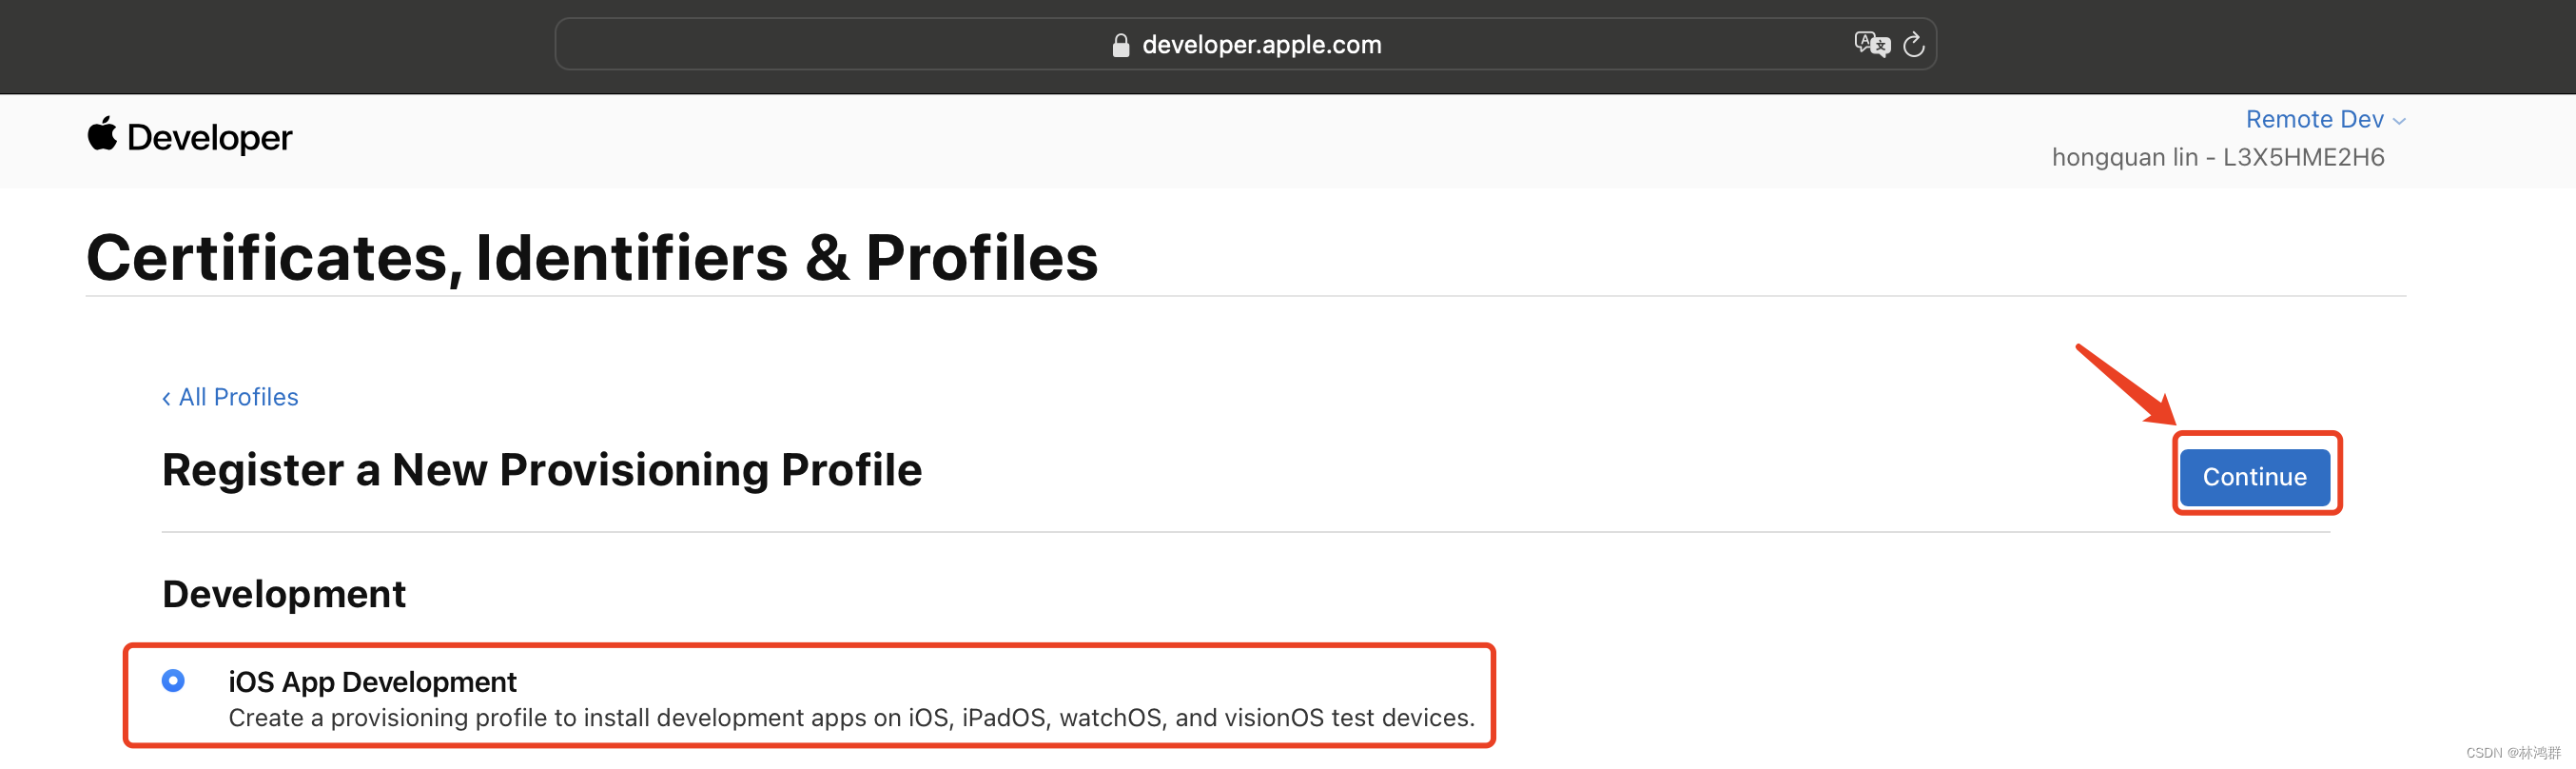Click the padlock icon in address bar
Image resolution: width=2576 pixels, height=769 pixels.
tap(1120, 45)
